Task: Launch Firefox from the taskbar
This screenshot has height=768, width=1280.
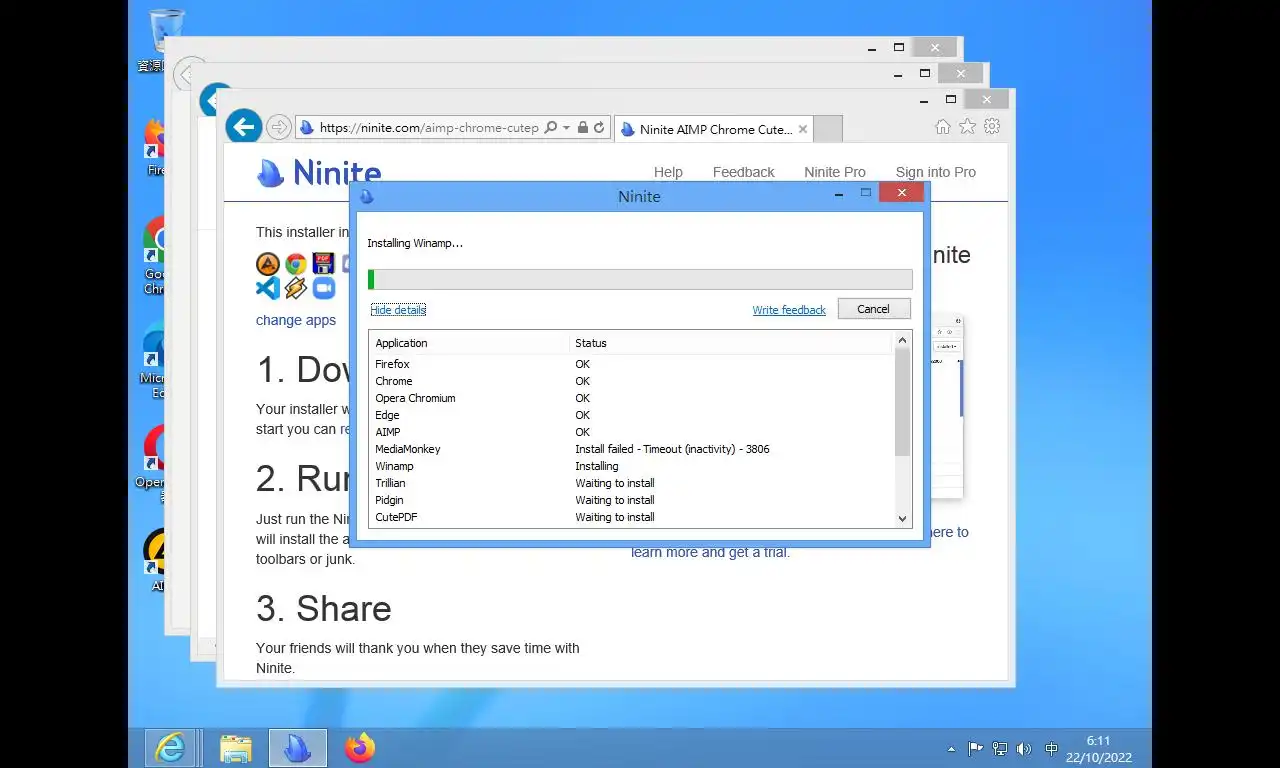Action: (360, 747)
